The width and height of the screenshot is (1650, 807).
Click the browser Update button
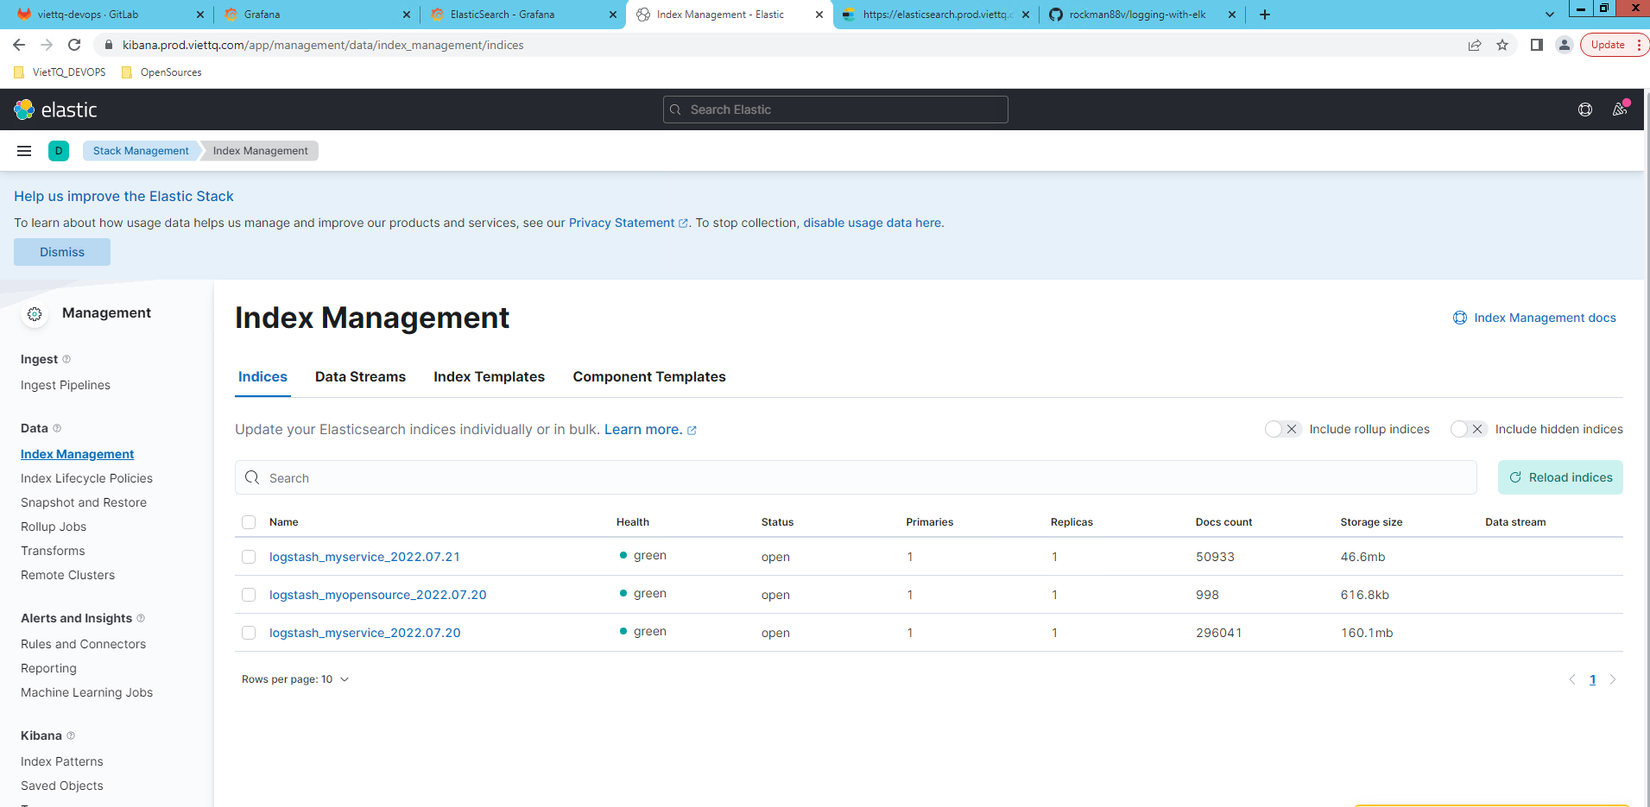(1613, 45)
